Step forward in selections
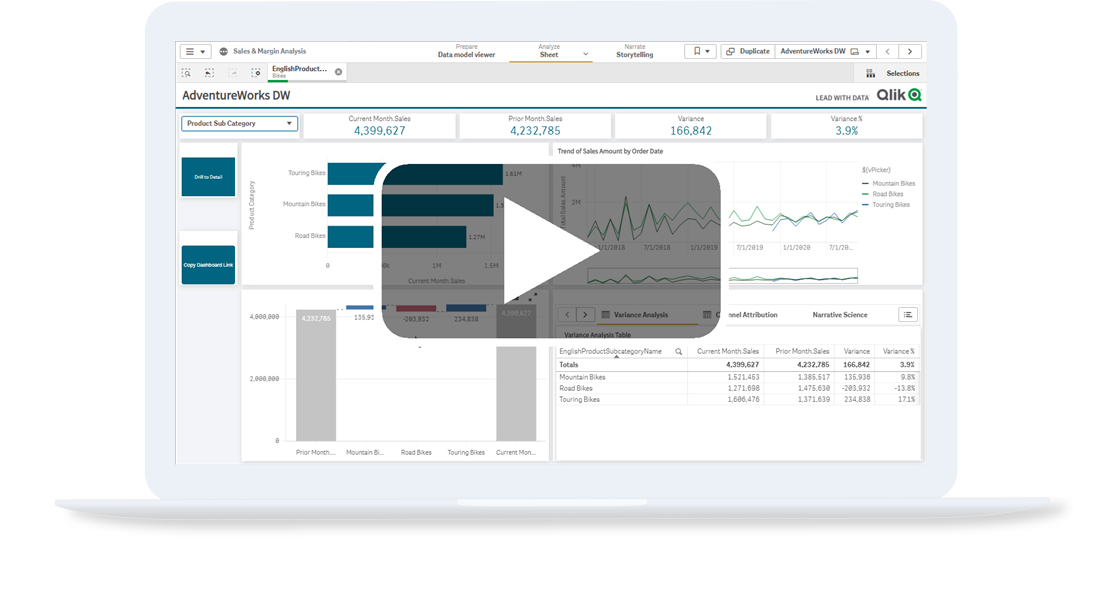 232,72
